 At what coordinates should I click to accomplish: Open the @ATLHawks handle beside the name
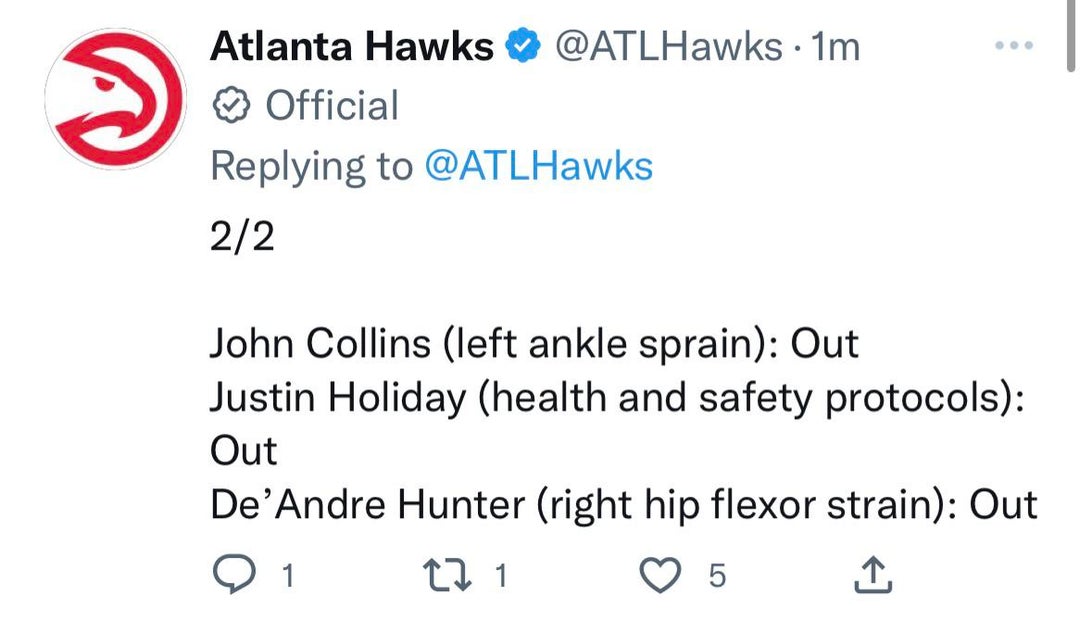[668, 46]
